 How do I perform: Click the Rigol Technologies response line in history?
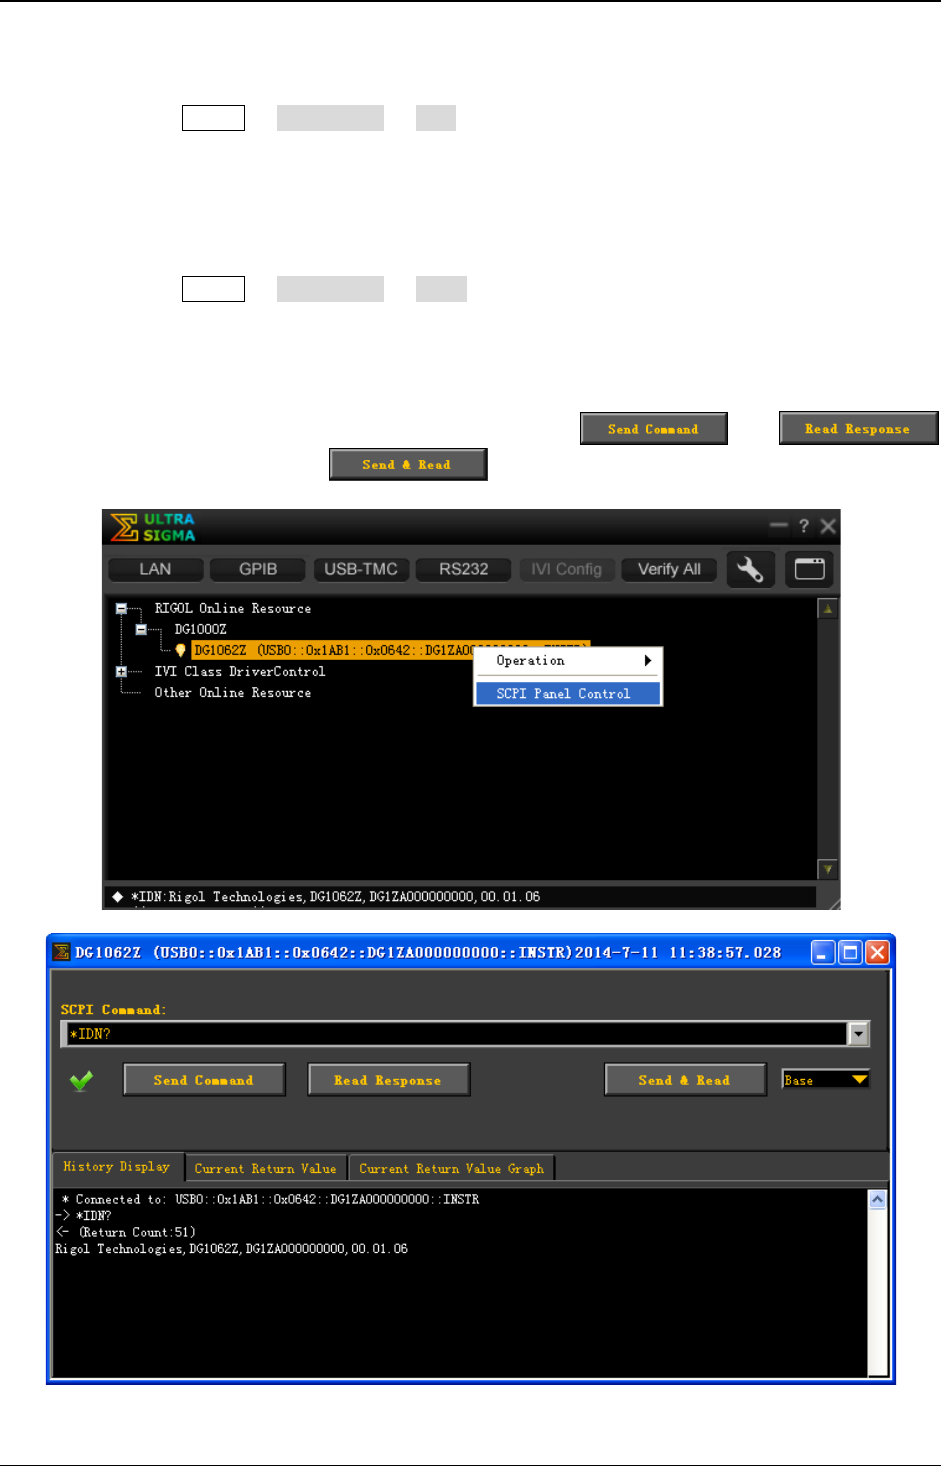coord(232,1249)
